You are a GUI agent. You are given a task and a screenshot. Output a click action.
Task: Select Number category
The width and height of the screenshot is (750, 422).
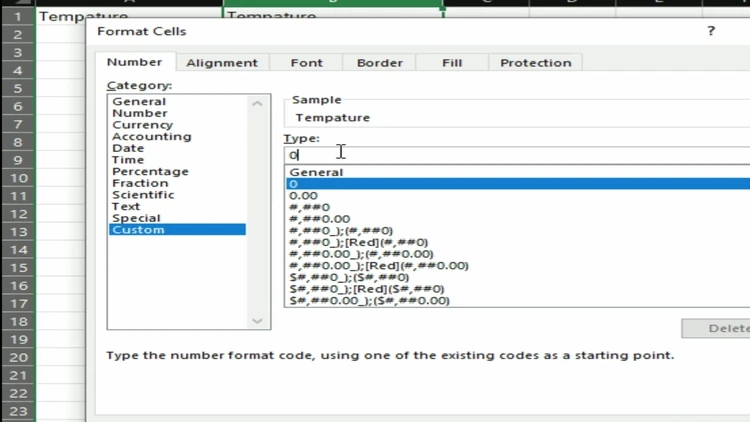[x=177, y=113]
